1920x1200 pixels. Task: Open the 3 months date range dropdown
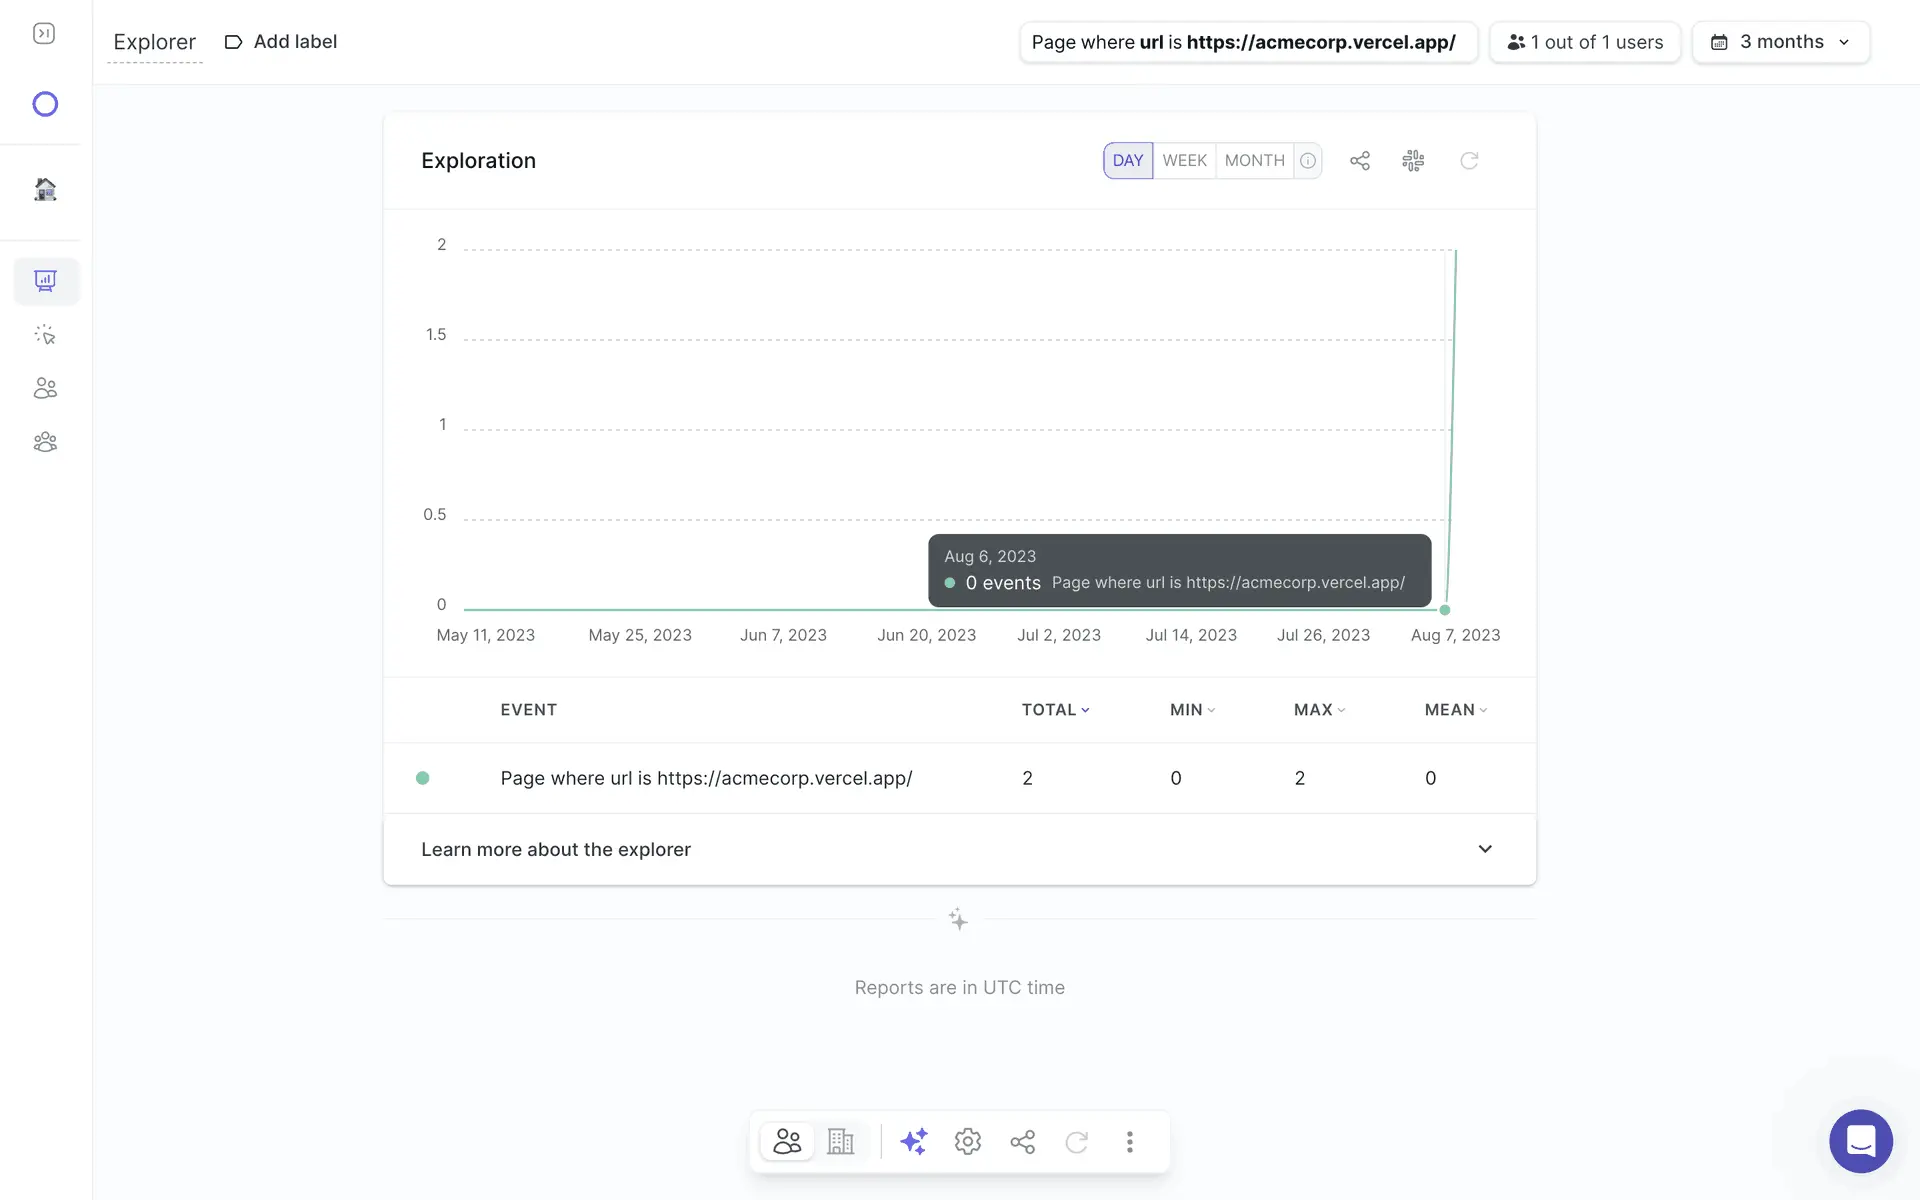tap(1780, 42)
